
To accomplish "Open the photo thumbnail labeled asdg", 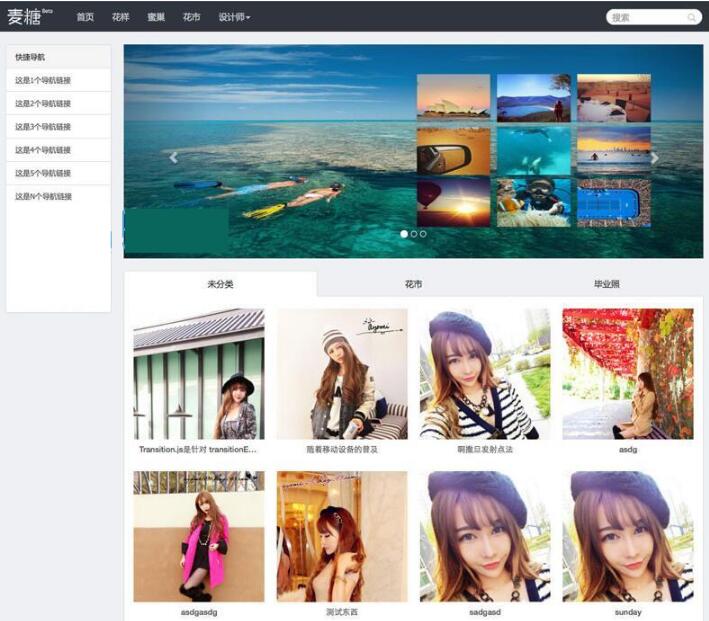I will pyautogui.click(x=627, y=373).
